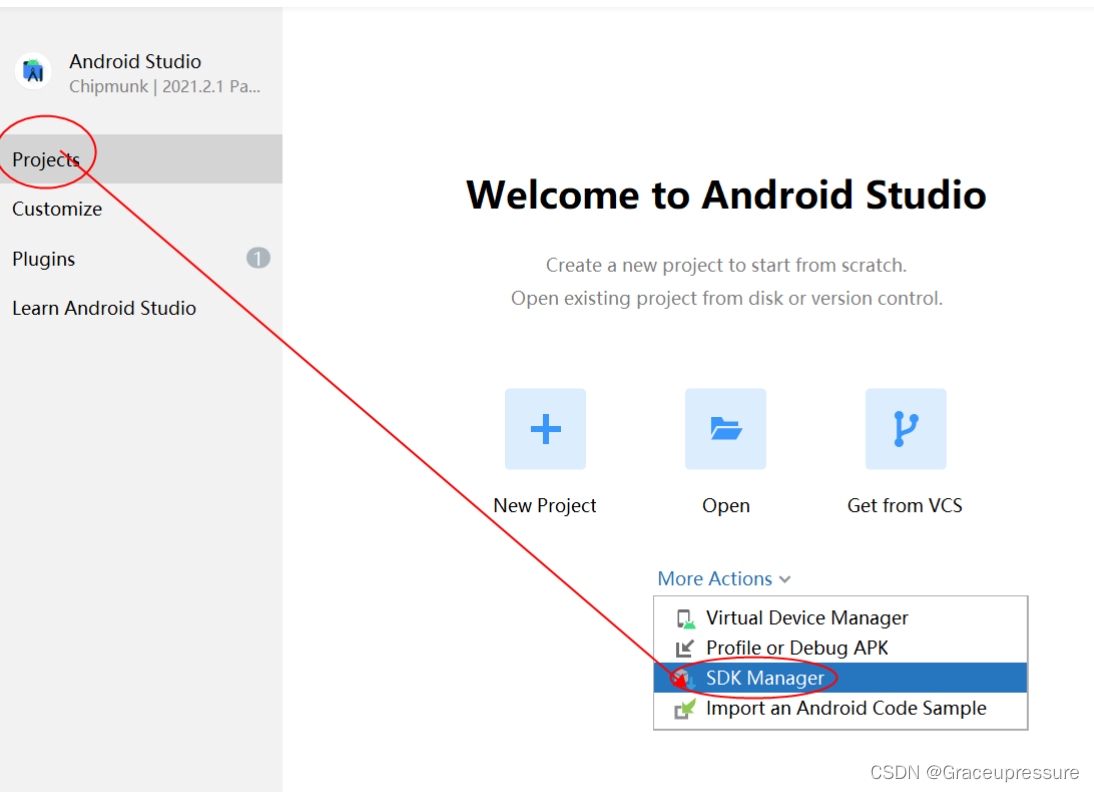Viewport: 1094px width, 792px height.
Task: Click the Plugins update count badge
Action: 257,258
